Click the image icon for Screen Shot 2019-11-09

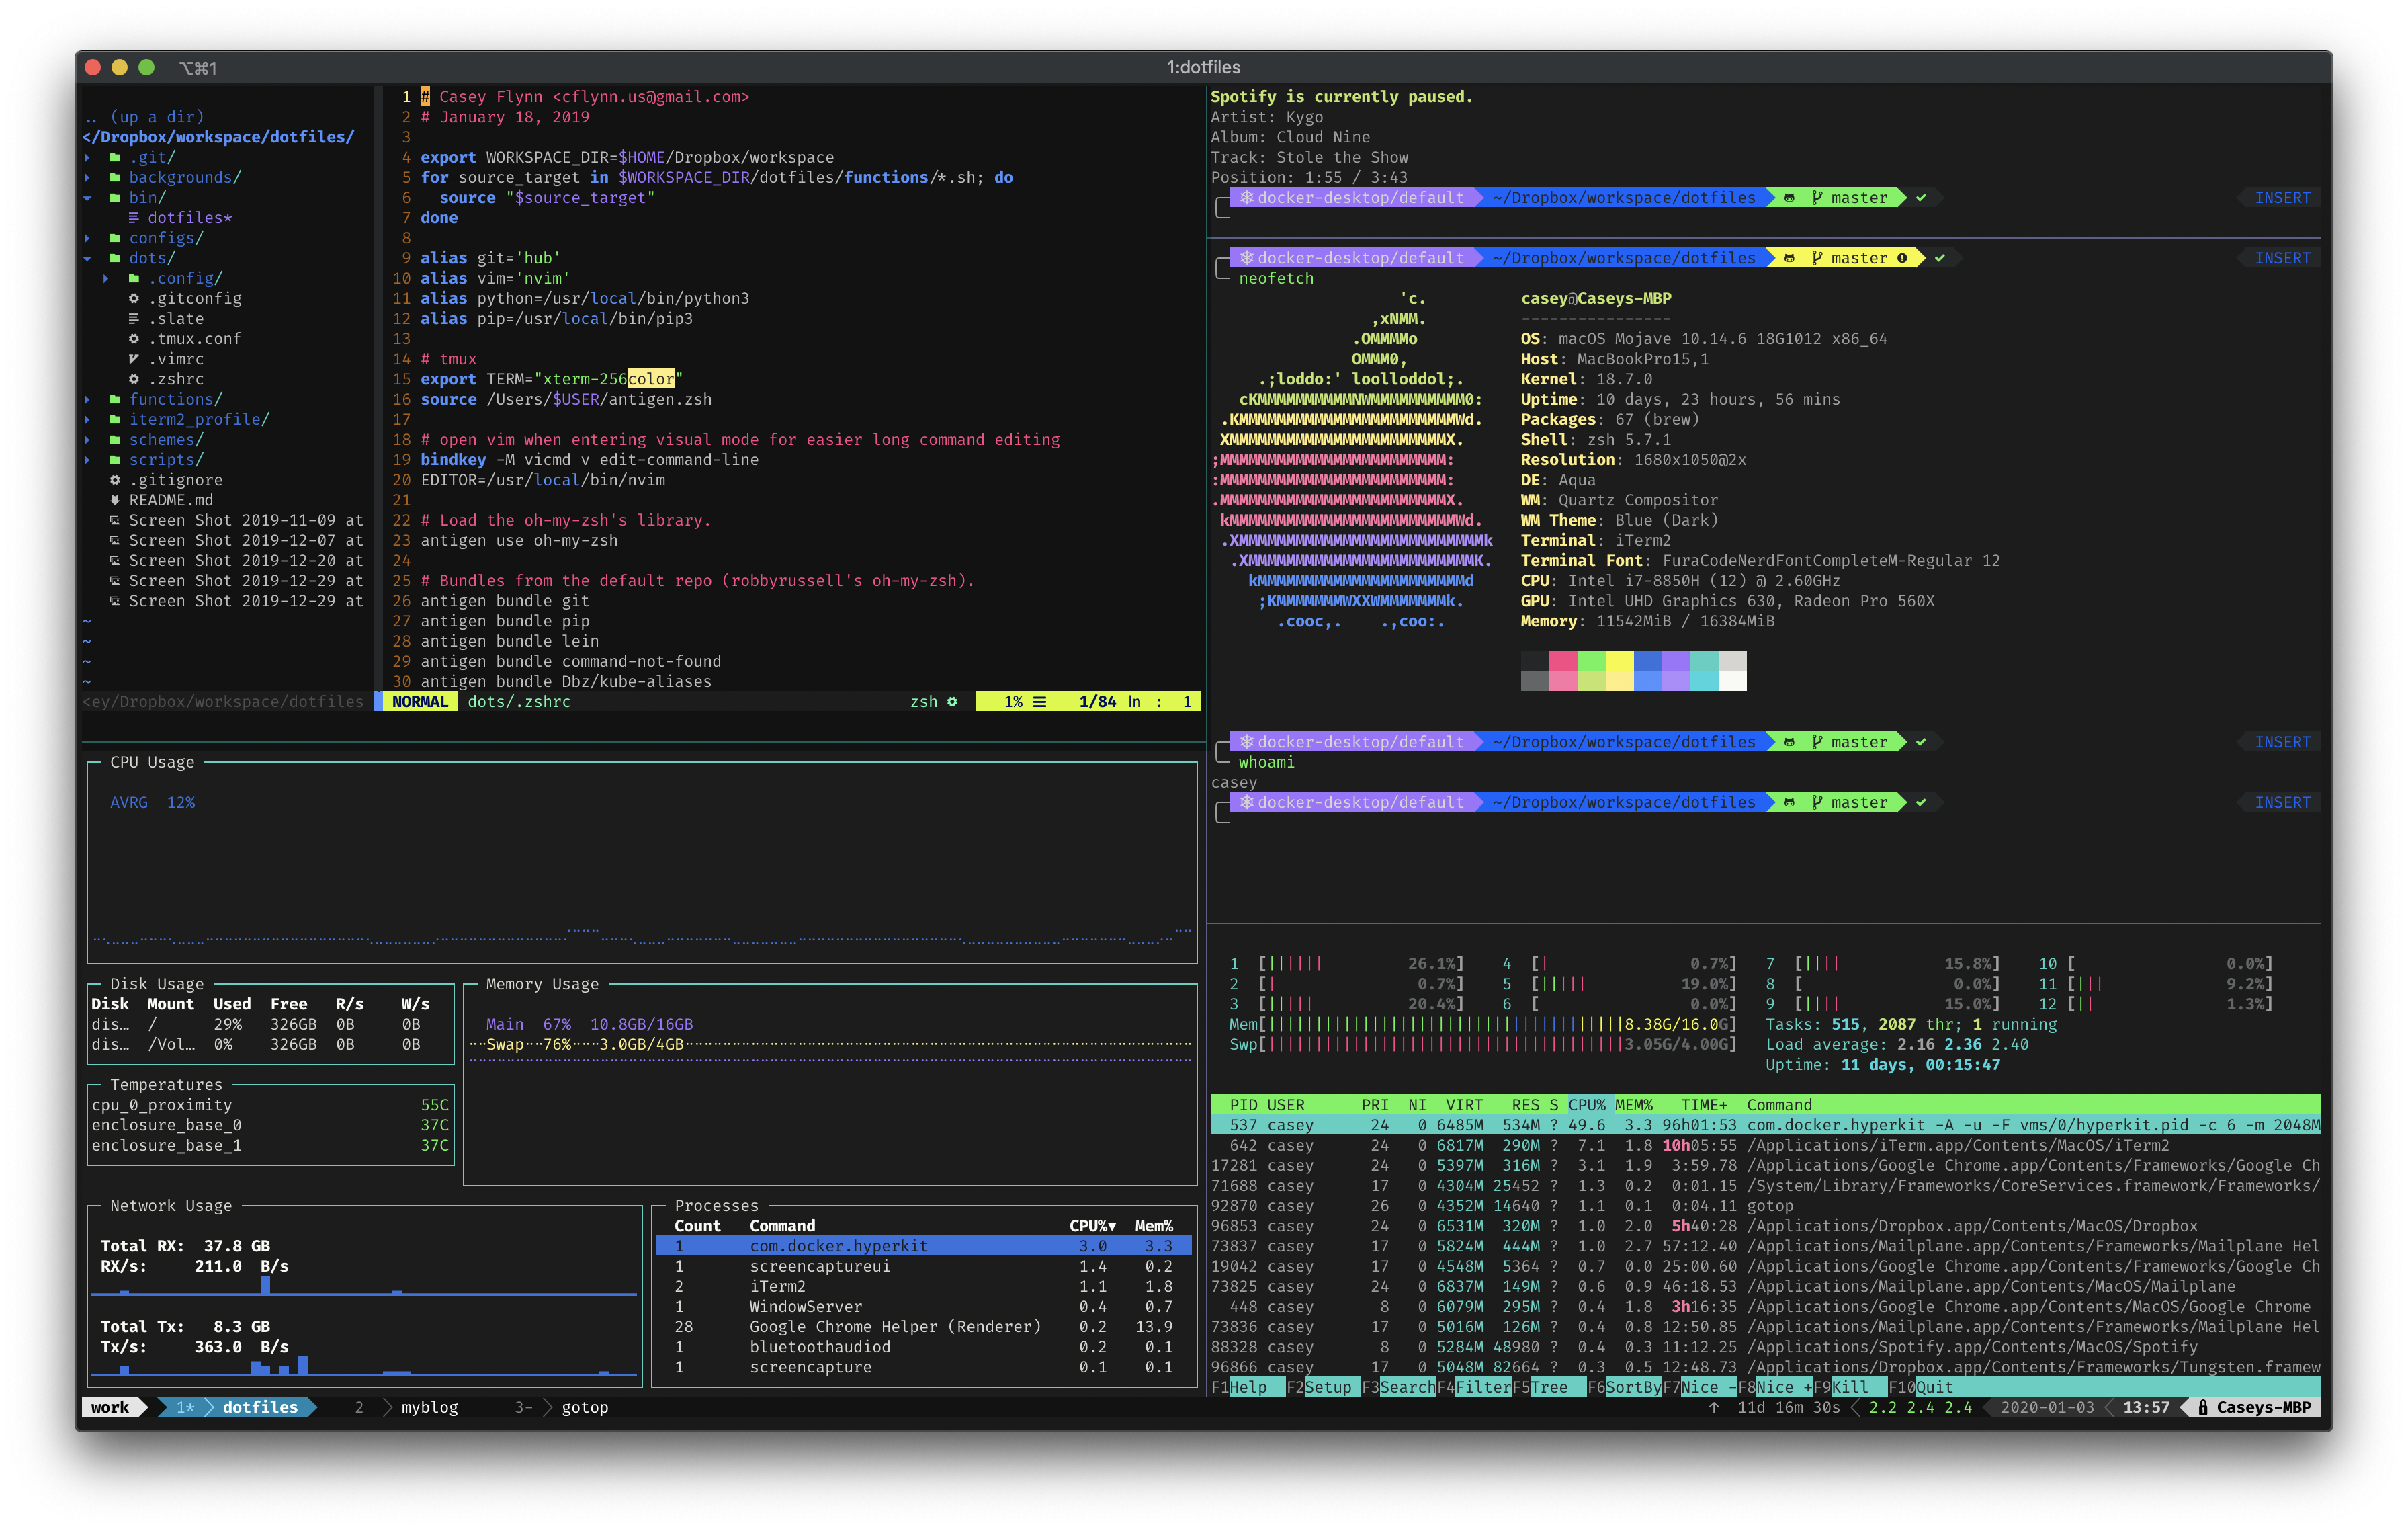point(115,520)
